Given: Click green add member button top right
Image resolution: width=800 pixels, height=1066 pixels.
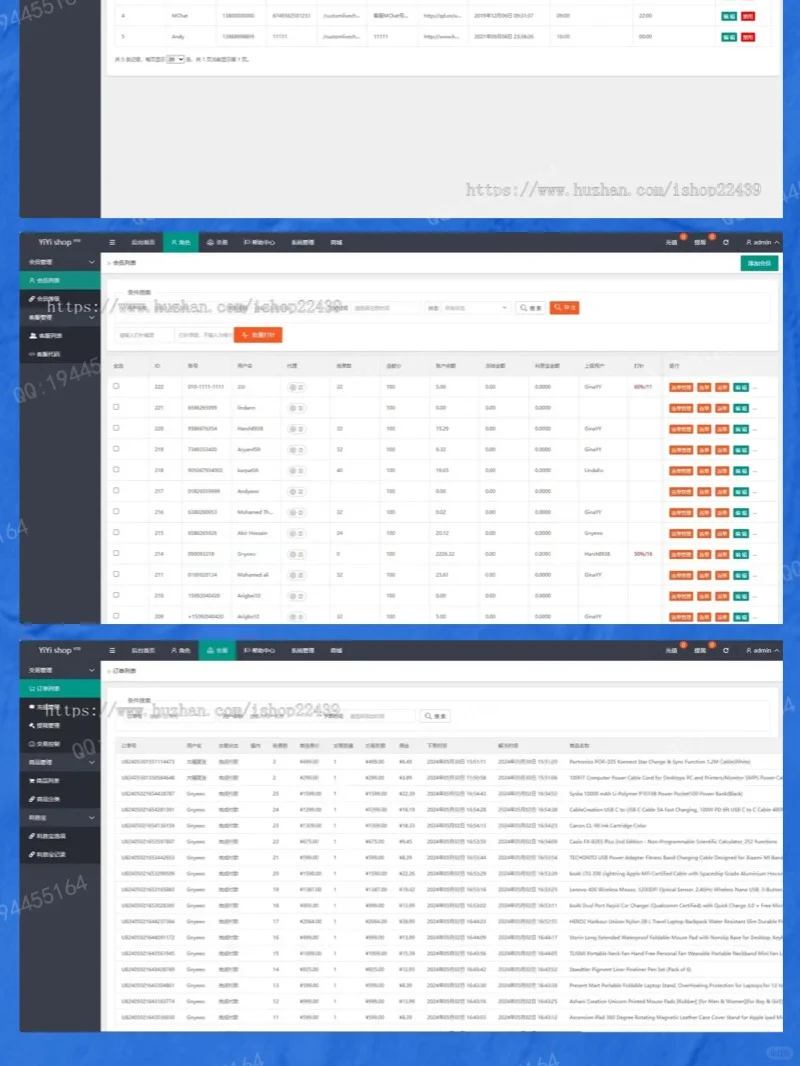Looking at the screenshot, I should (x=759, y=263).
